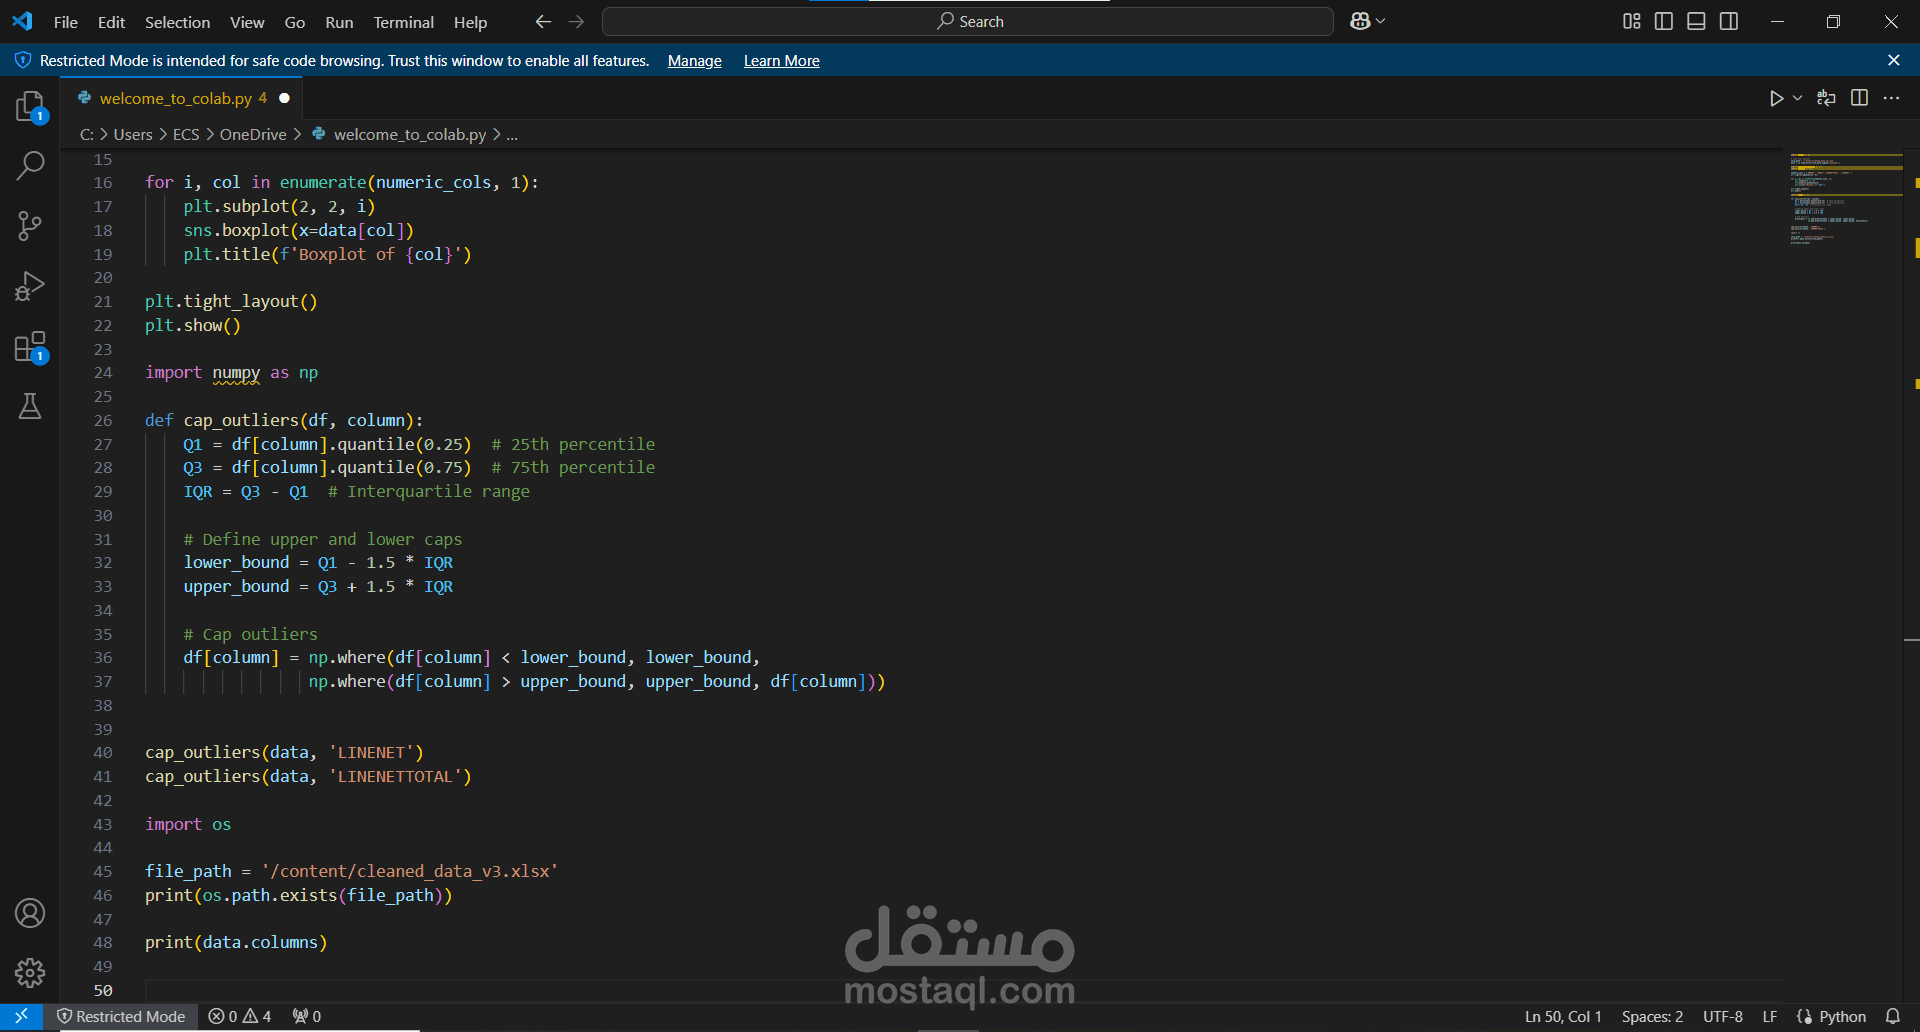Image resolution: width=1920 pixels, height=1032 pixels.
Task: Open the Accounts icon
Action: (x=30, y=913)
